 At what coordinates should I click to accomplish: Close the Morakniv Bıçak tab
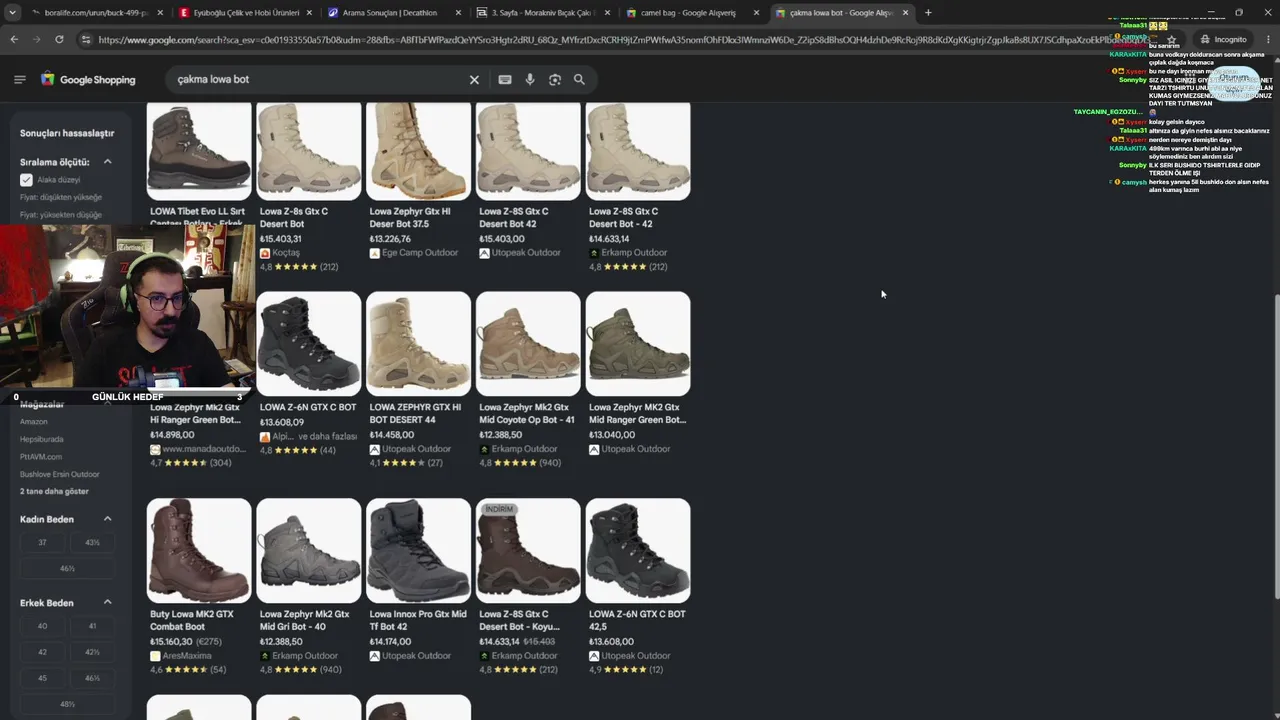pyautogui.click(x=607, y=13)
